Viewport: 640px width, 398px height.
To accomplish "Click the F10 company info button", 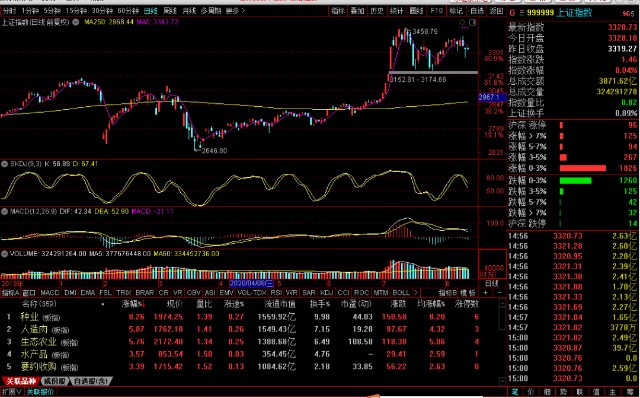I will click(x=436, y=11).
